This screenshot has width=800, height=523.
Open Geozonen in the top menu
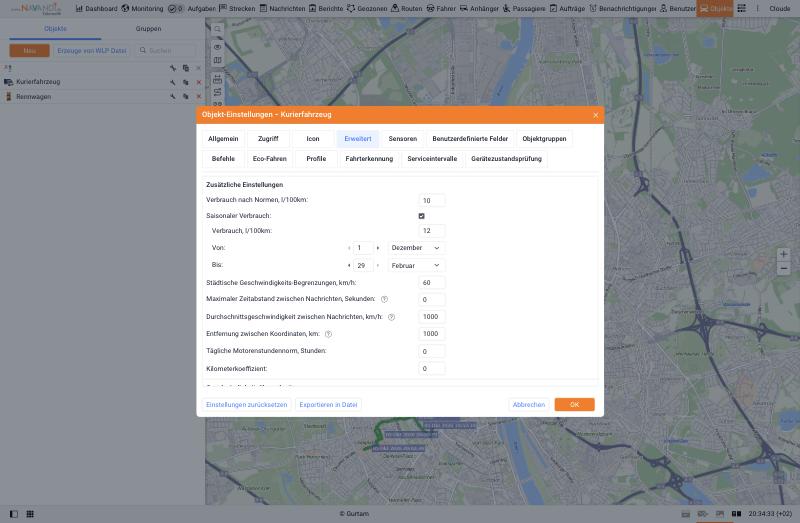tap(367, 8)
